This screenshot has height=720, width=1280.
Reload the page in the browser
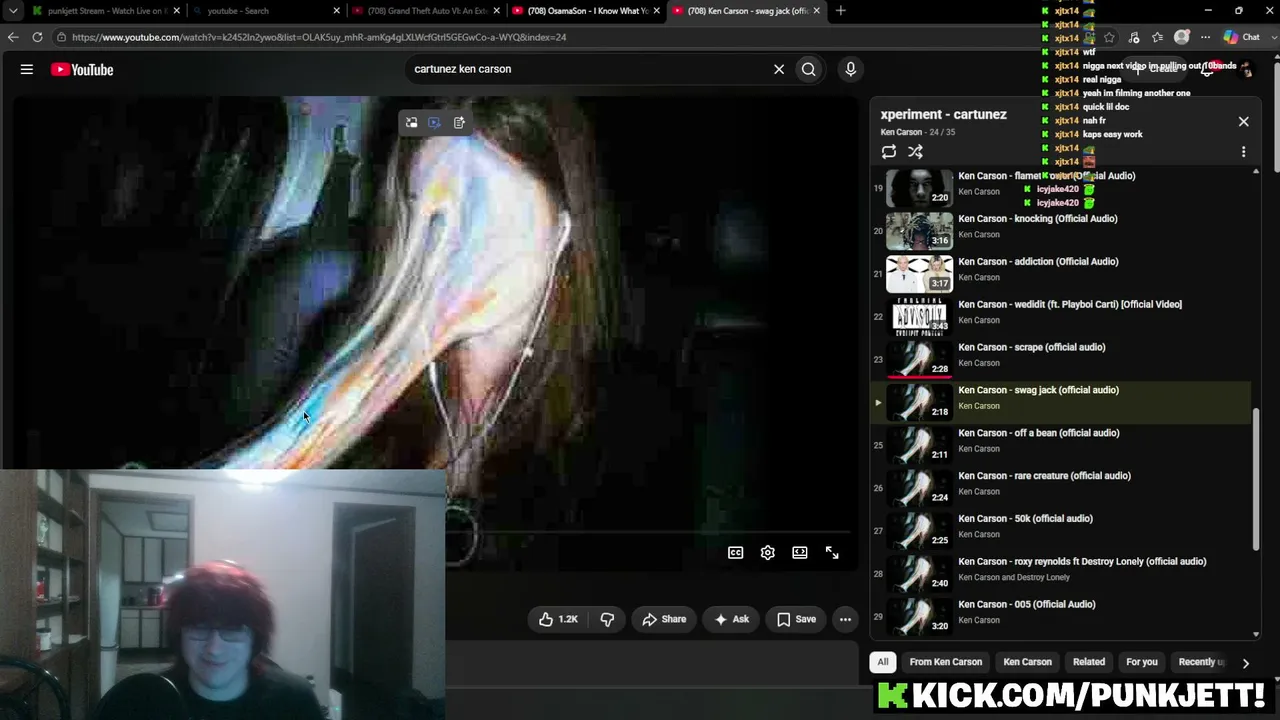point(37,37)
